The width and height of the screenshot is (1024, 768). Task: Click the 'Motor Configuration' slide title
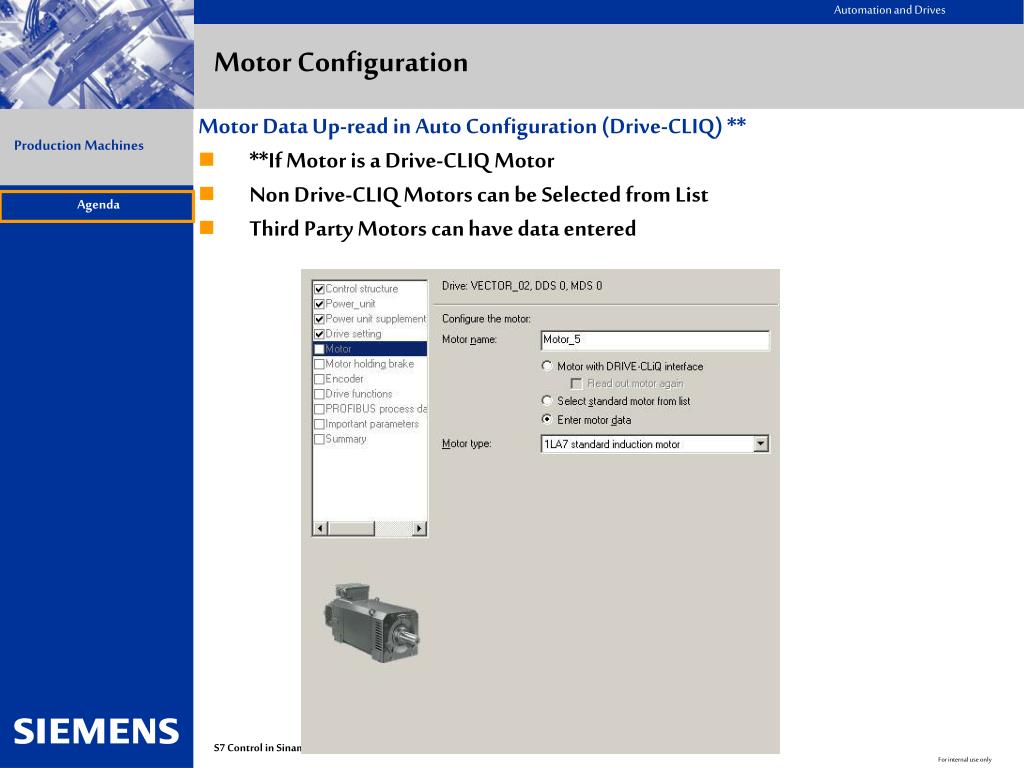341,63
